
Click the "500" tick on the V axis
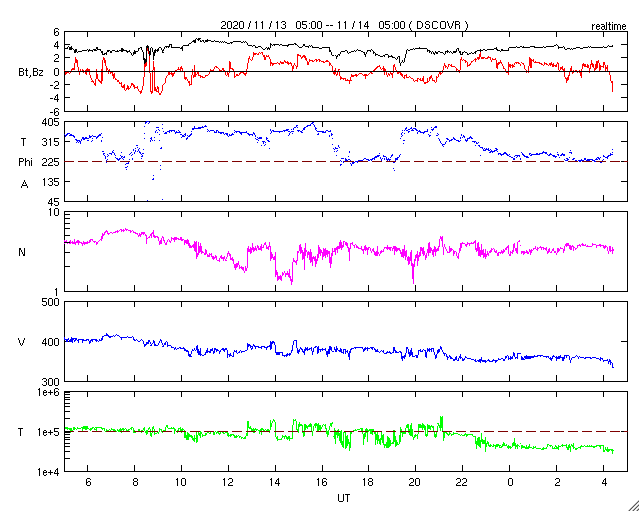(x=51, y=302)
